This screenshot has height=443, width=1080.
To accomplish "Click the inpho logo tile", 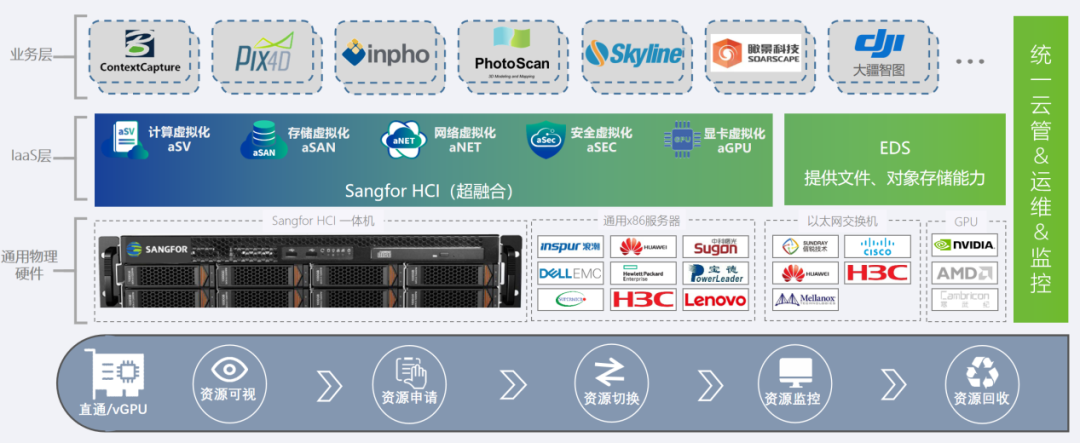I will [385, 55].
